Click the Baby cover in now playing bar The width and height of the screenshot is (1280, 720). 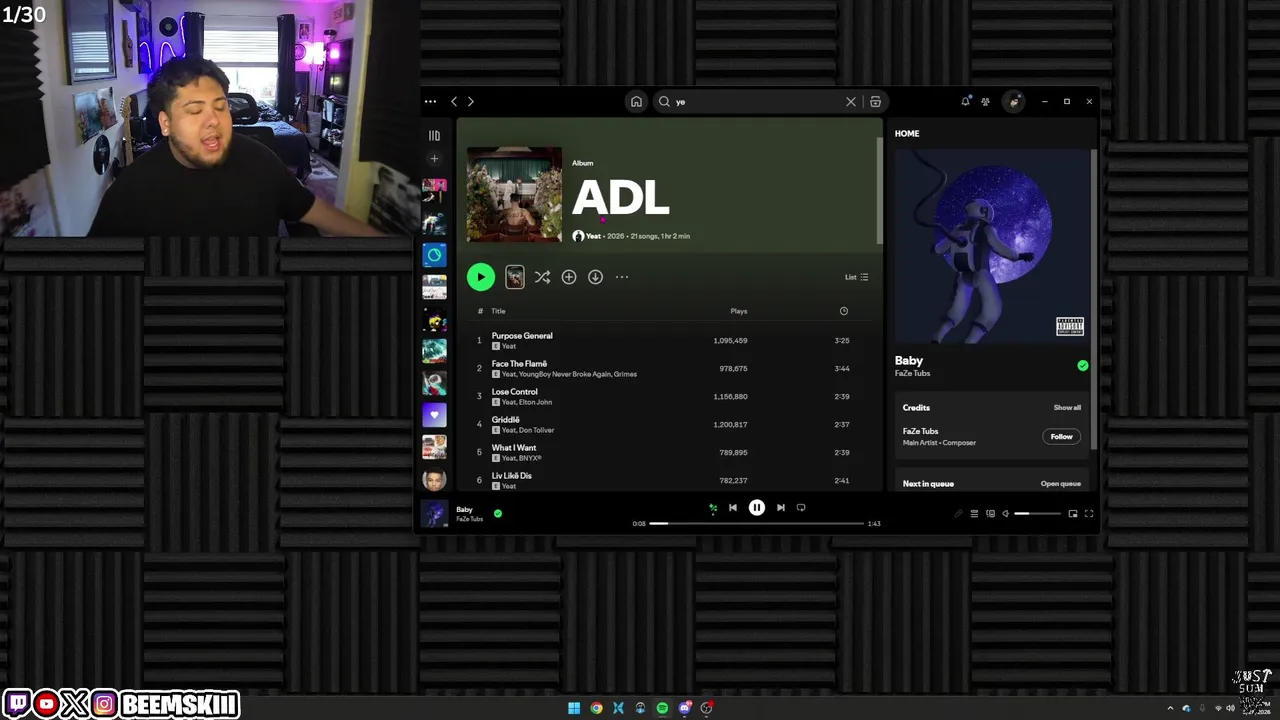[435, 514]
